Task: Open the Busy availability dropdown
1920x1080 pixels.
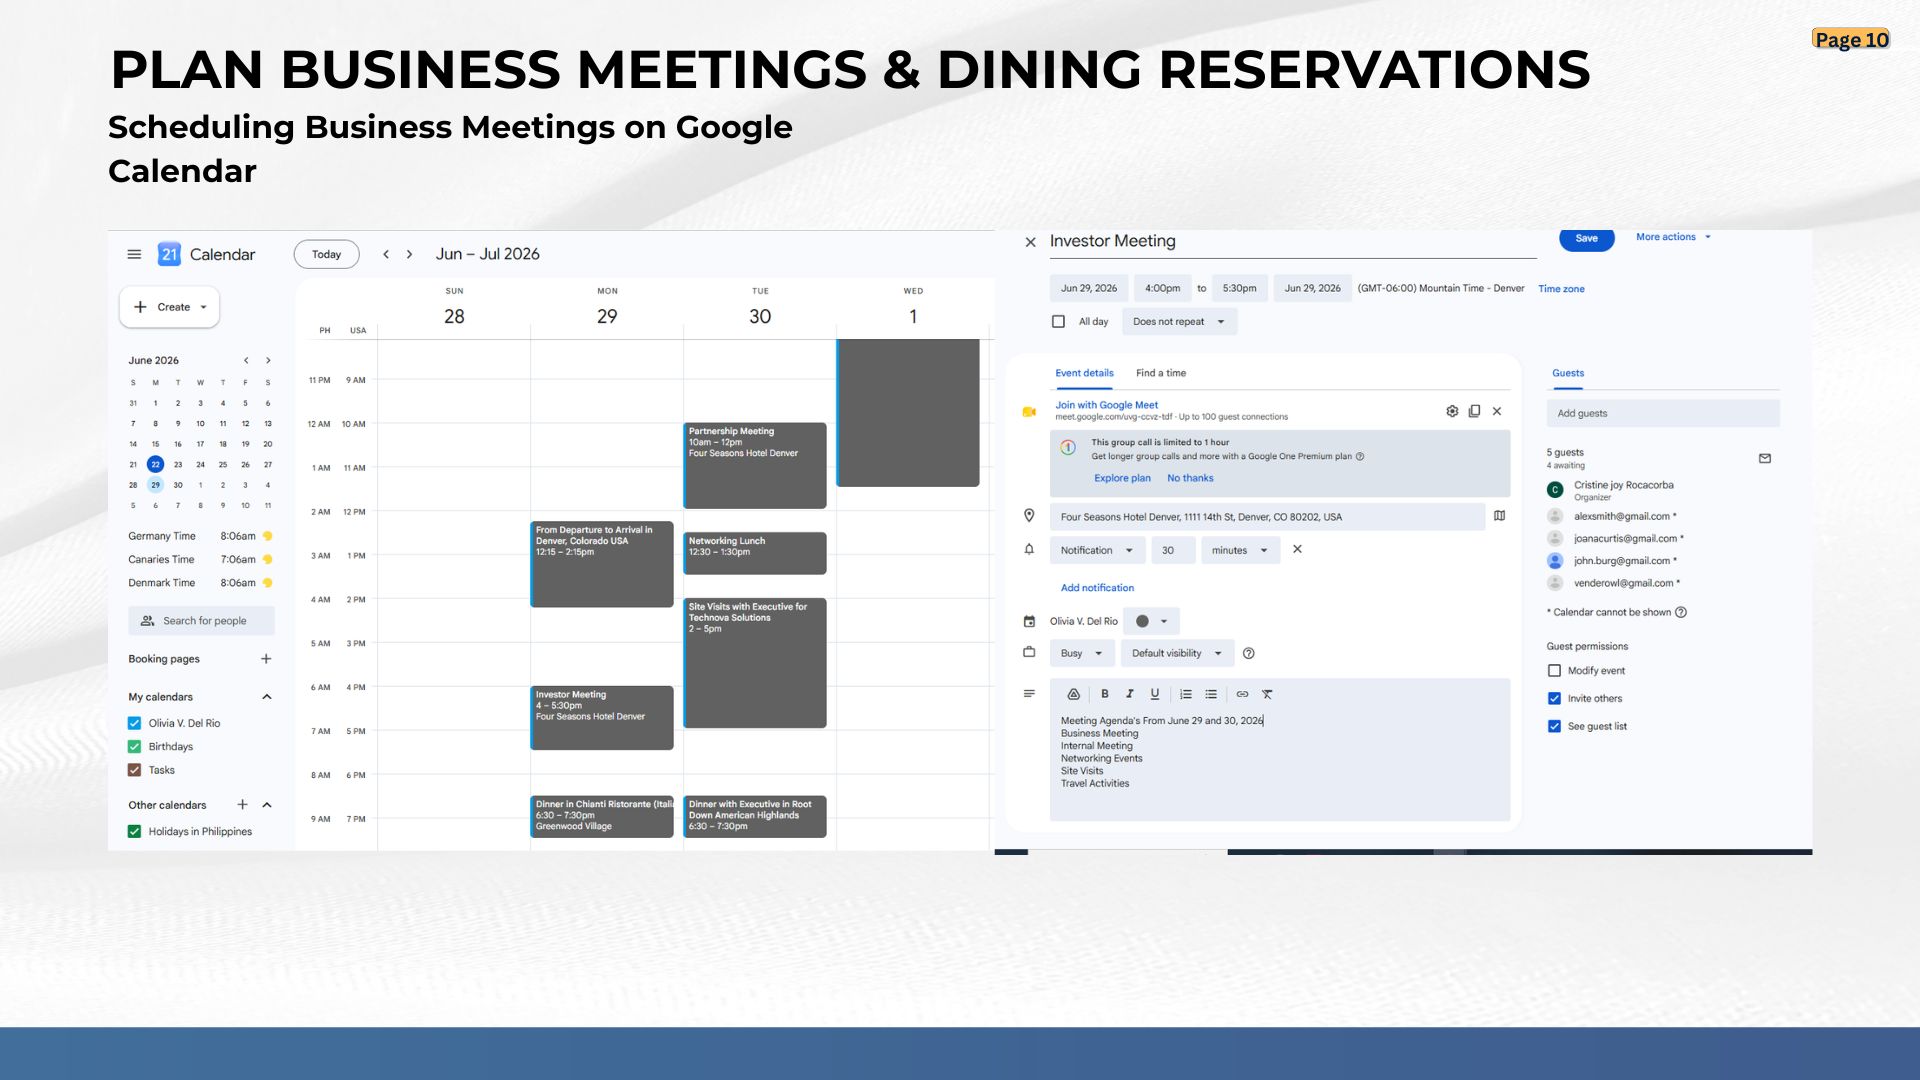Action: tap(1081, 653)
